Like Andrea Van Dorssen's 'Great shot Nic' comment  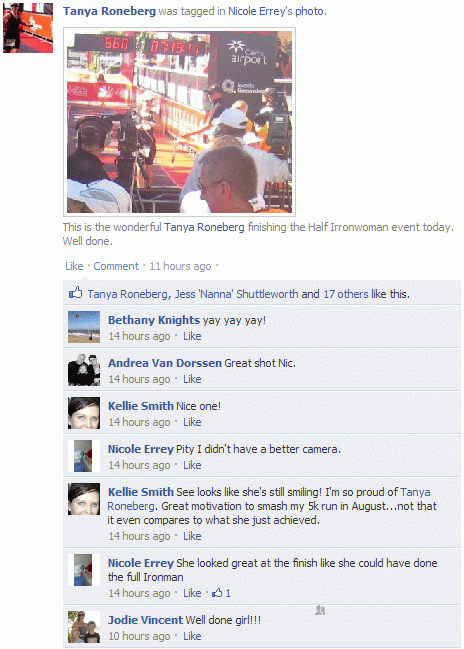point(192,379)
